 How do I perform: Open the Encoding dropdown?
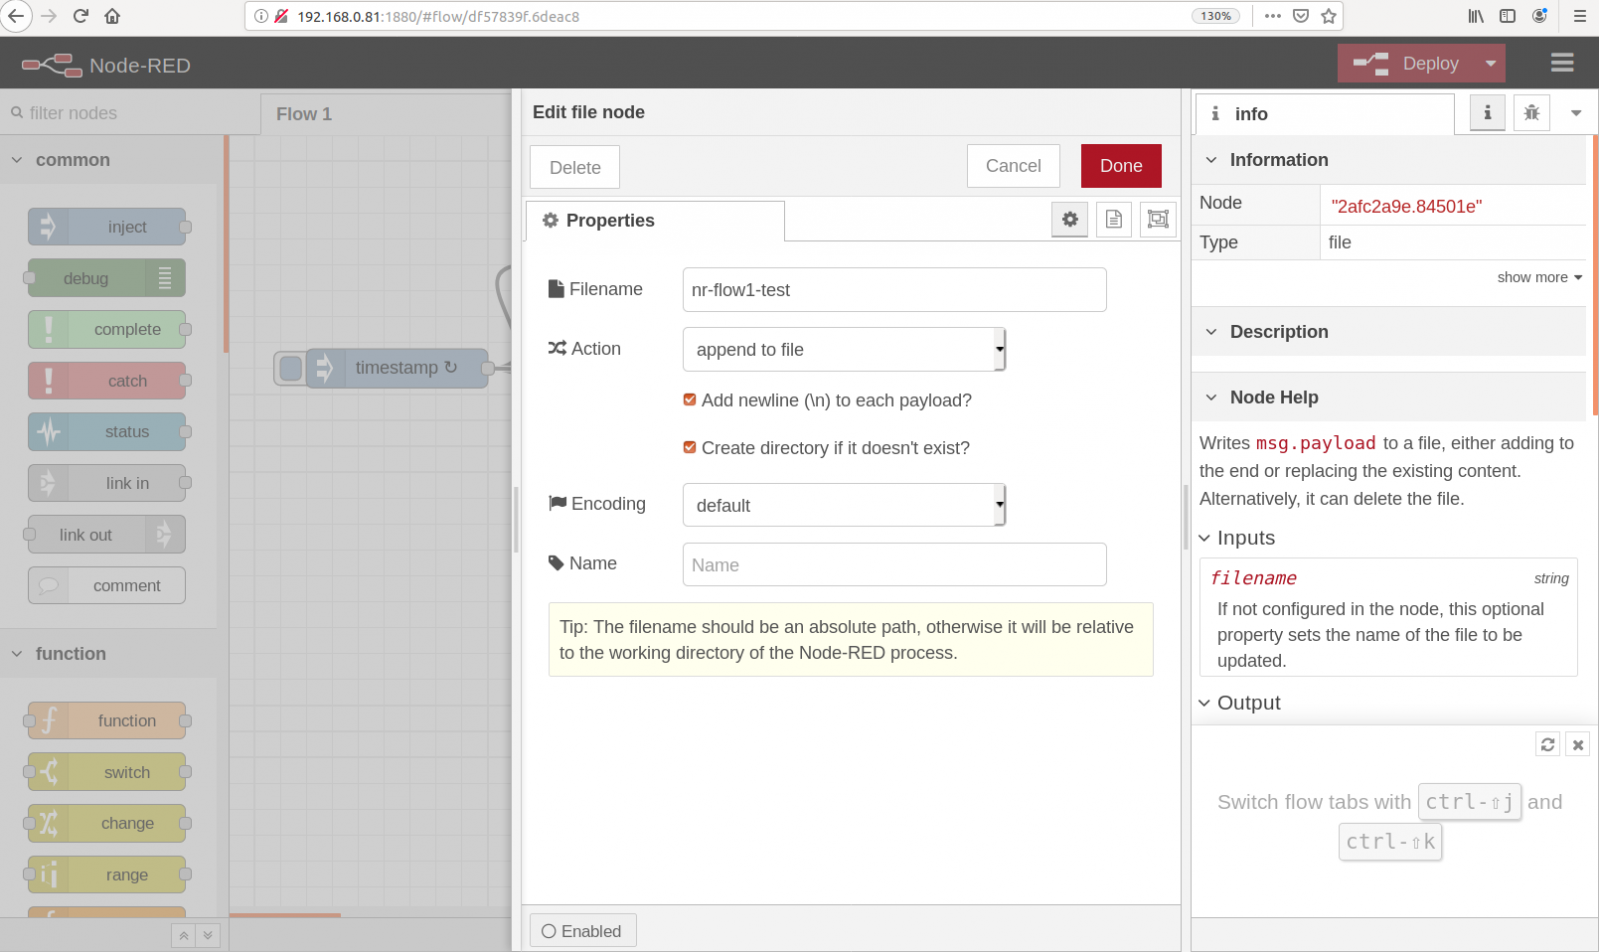pos(843,505)
